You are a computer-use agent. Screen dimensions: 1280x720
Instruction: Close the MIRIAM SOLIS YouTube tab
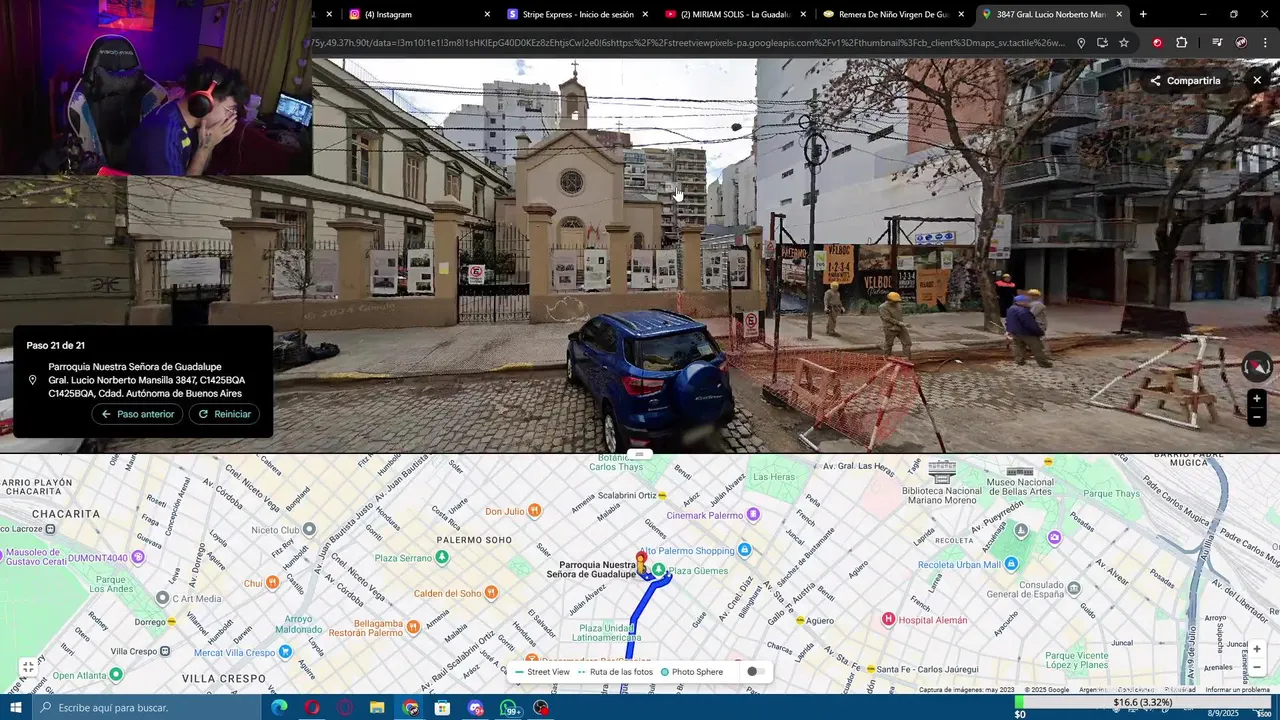pos(803,15)
